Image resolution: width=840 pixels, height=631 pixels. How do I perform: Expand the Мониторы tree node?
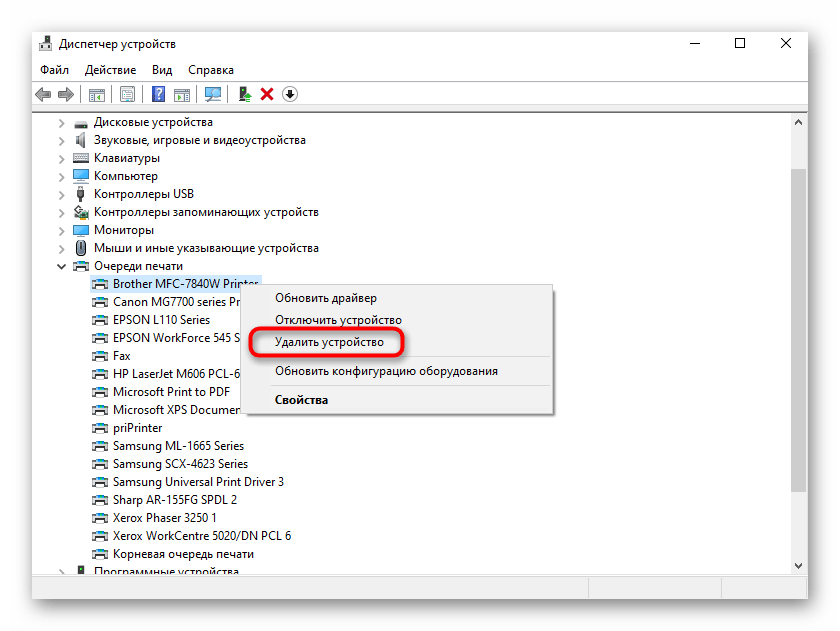tap(62, 230)
